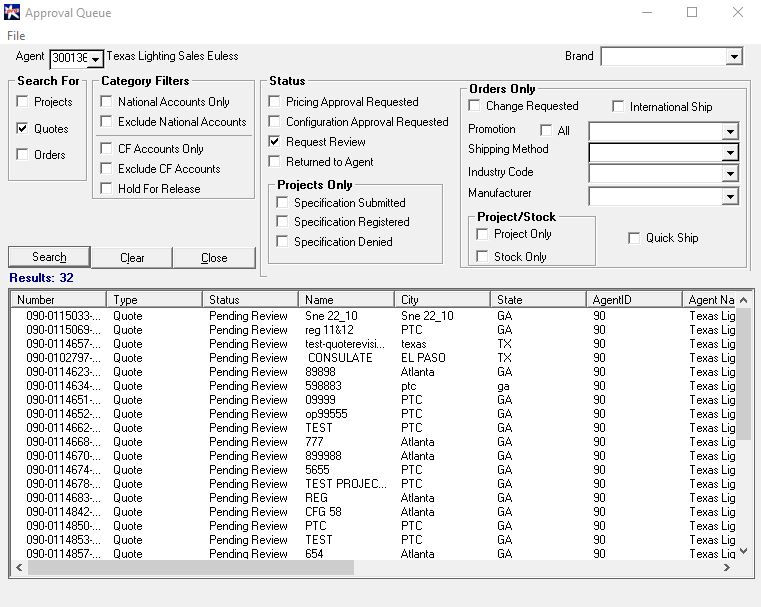Click the Clear button
The image size is (761, 607).
point(132,258)
